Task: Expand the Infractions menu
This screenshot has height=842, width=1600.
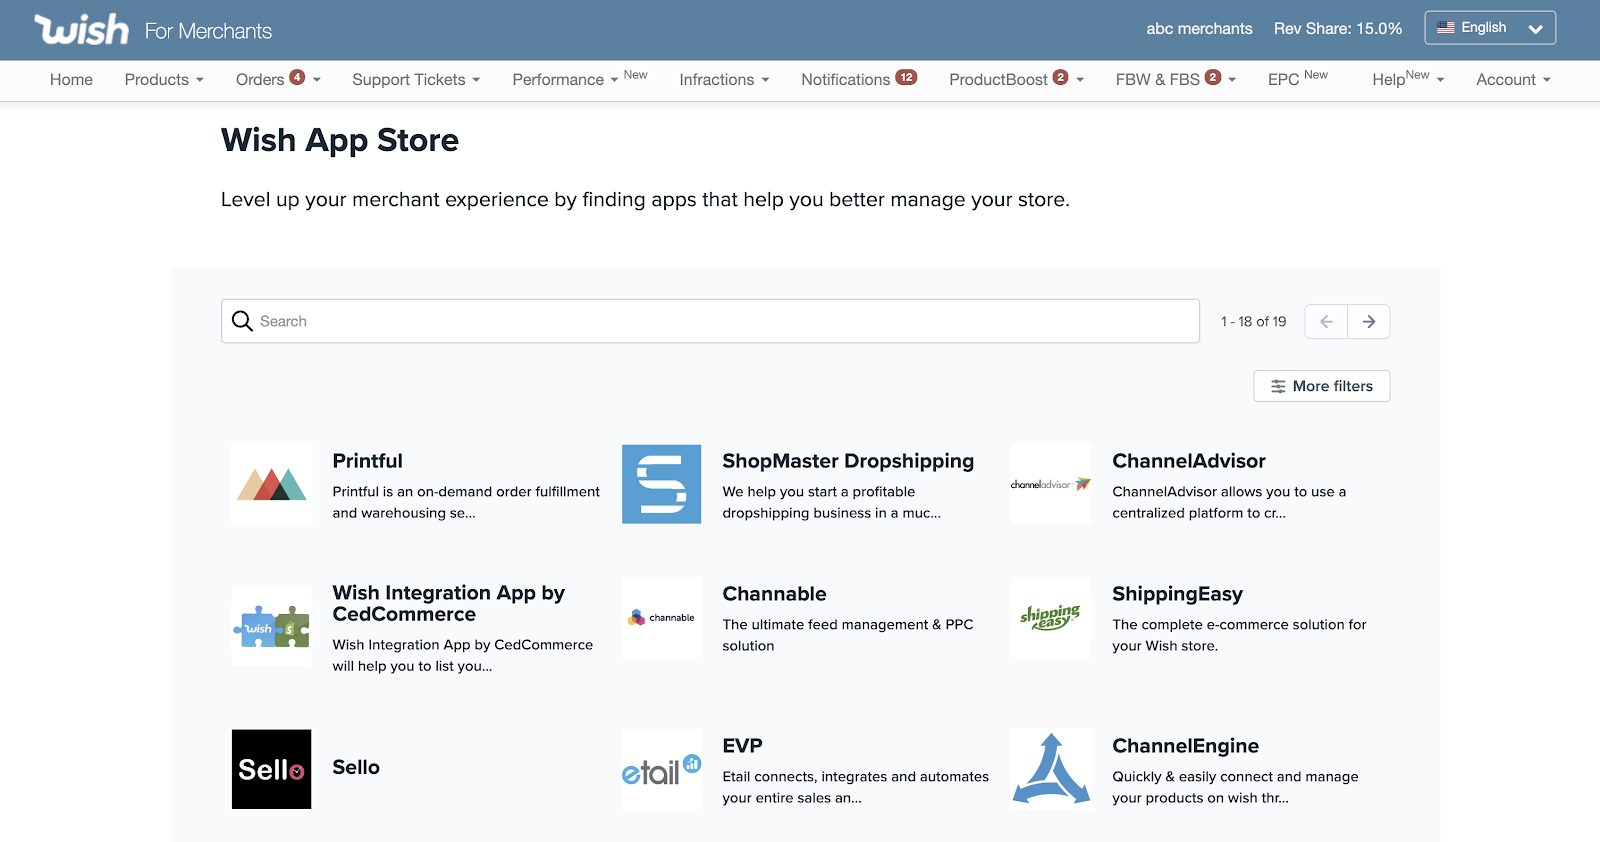Action: (724, 80)
